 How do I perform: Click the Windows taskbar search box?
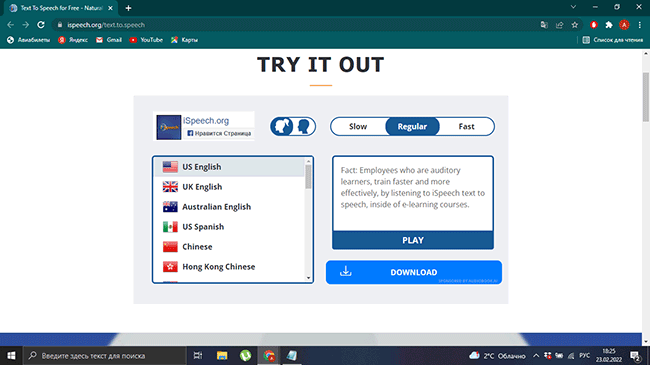point(105,355)
